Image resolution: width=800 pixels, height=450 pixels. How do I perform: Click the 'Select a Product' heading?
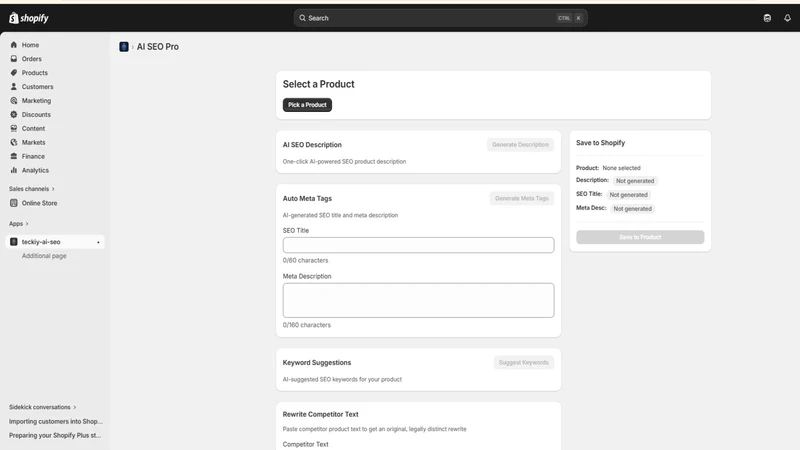pos(318,84)
